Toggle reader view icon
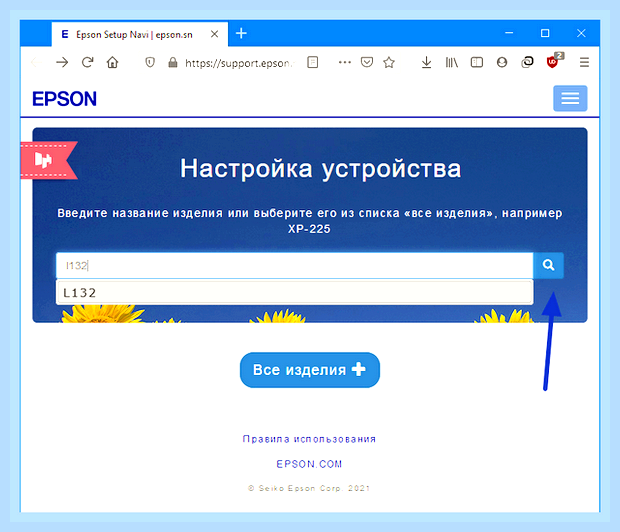The image size is (620, 532). (x=312, y=62)
